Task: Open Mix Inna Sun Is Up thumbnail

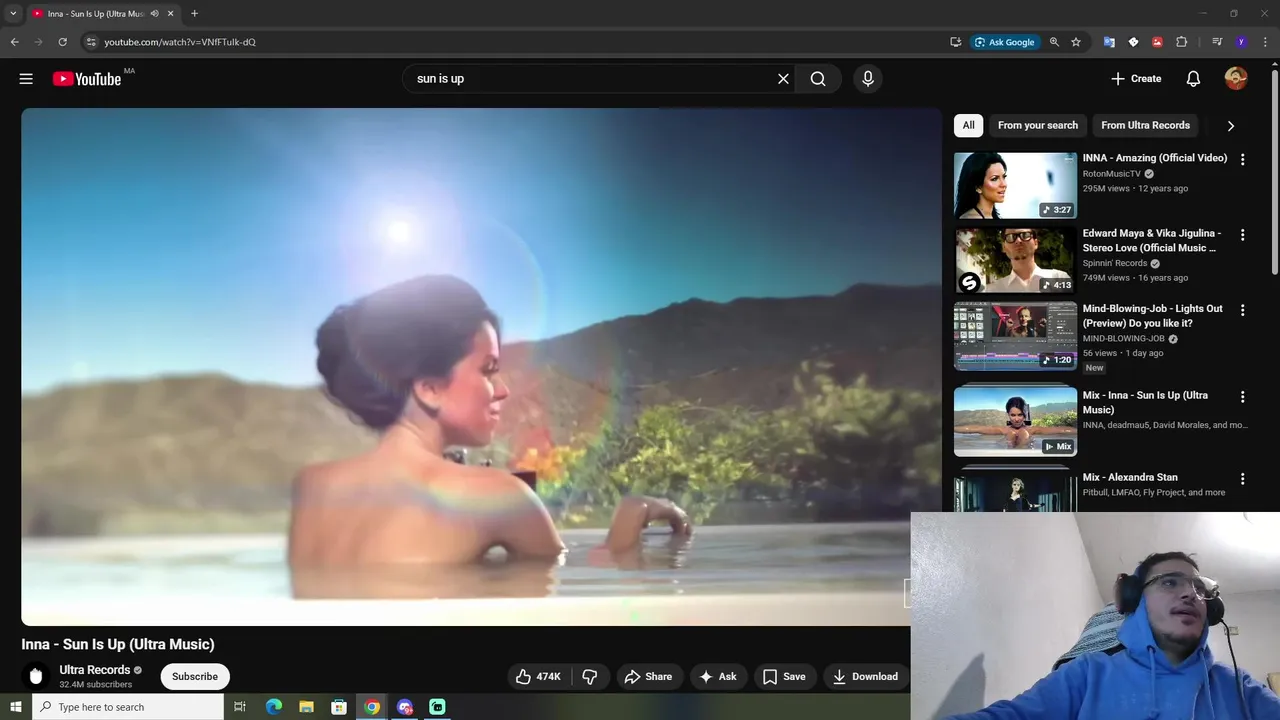Action: 1015,422
